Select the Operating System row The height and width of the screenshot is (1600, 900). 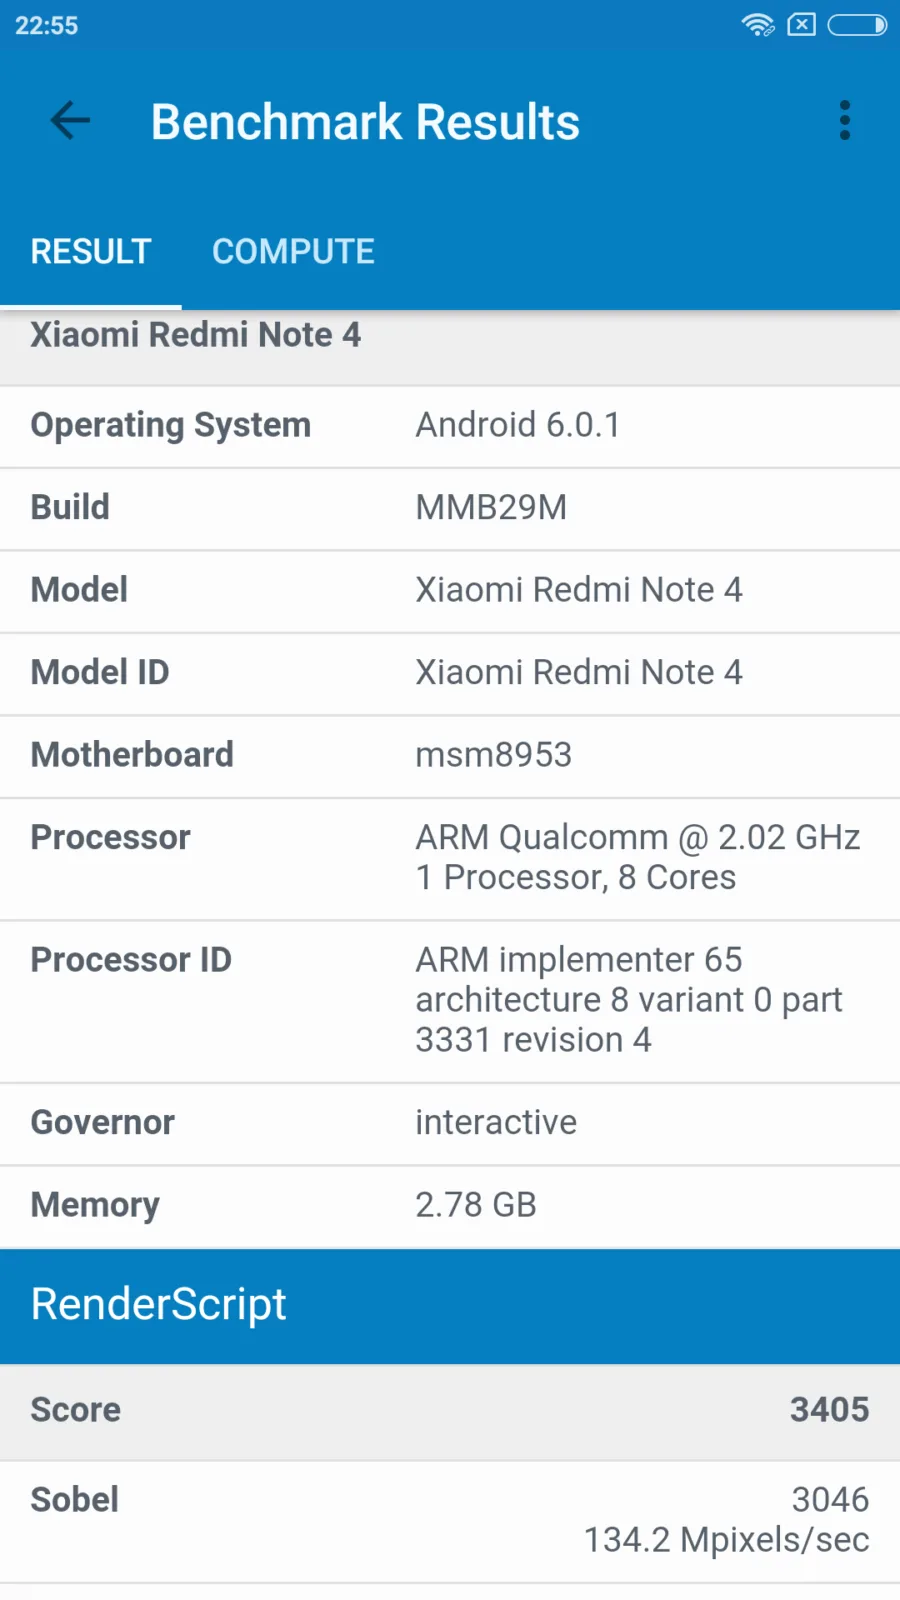450,427
